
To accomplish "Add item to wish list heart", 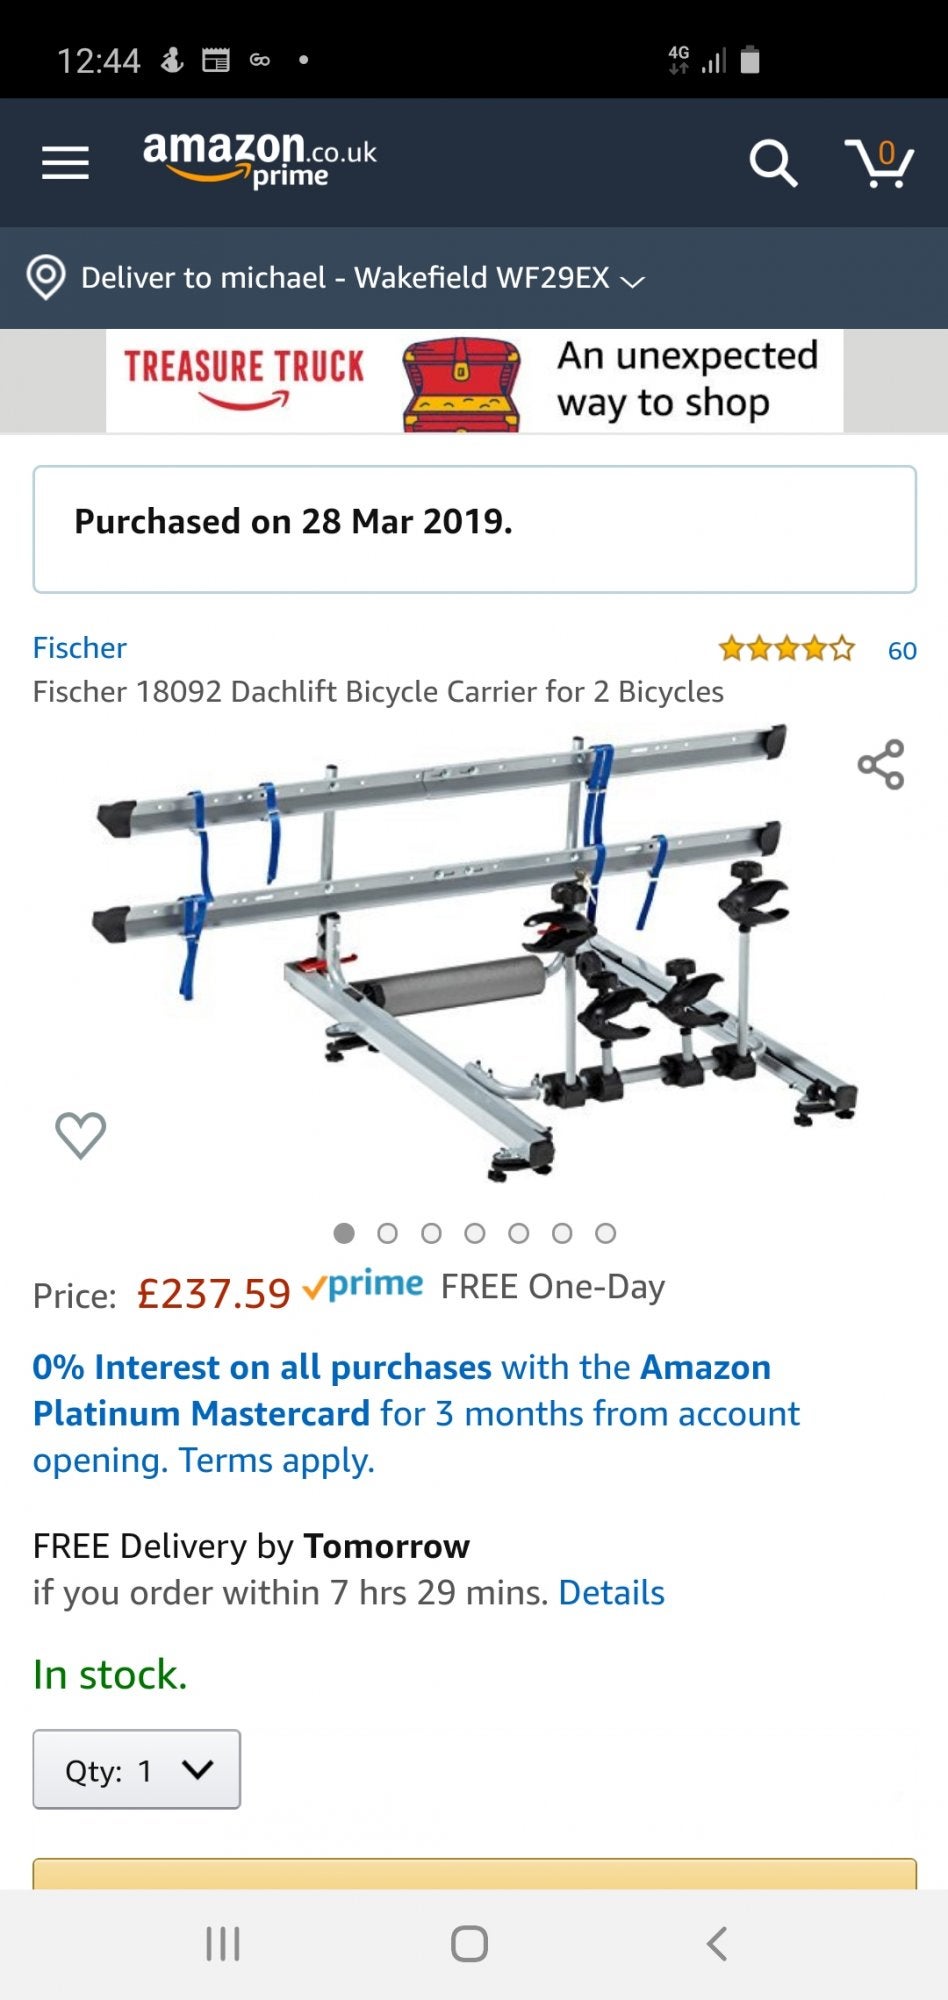I will [x=80, y=1135].
